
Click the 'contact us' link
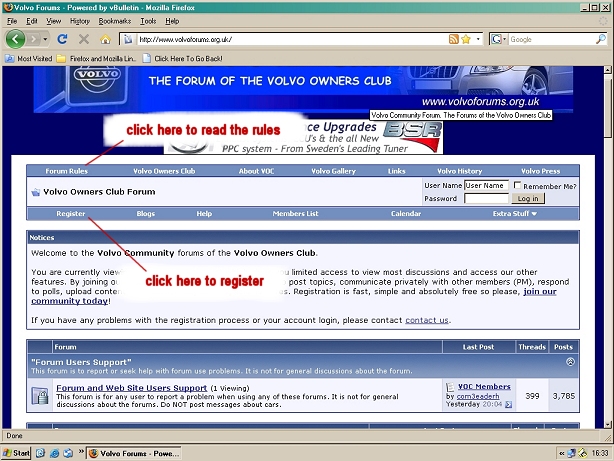coord(427,320)
